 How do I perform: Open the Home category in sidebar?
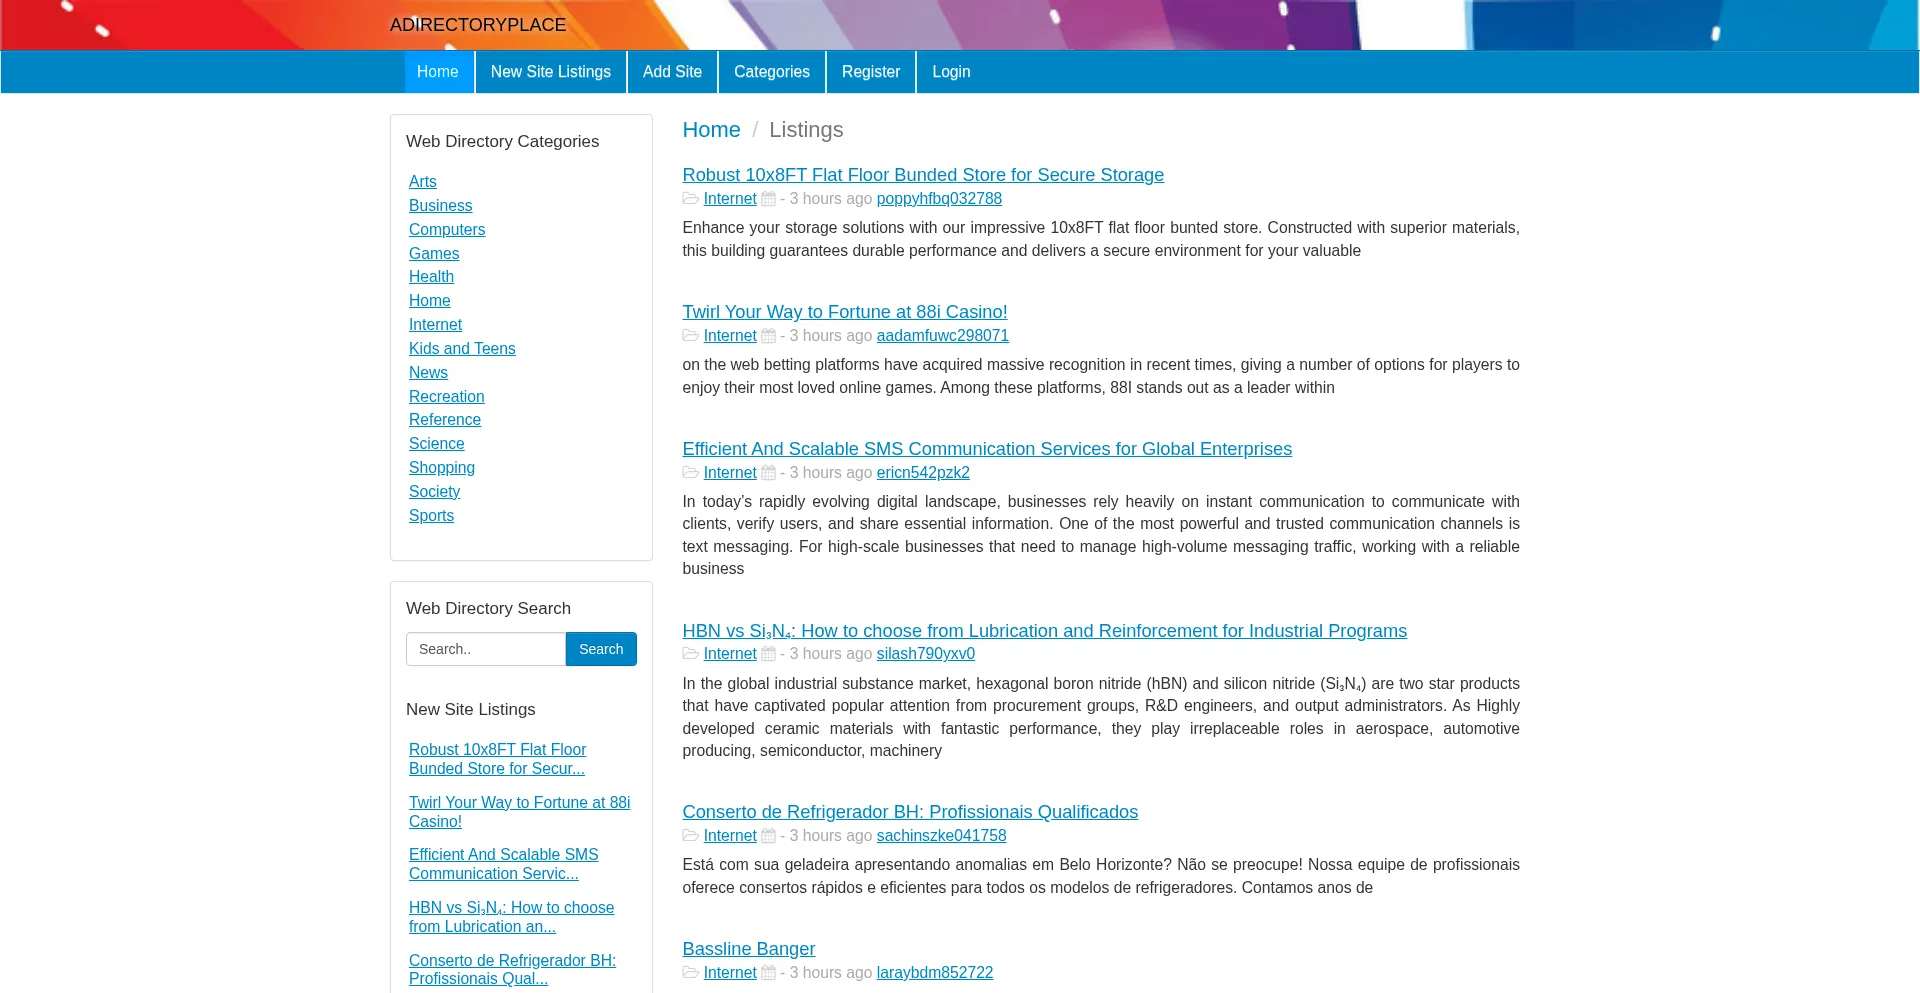coord(430,301)
